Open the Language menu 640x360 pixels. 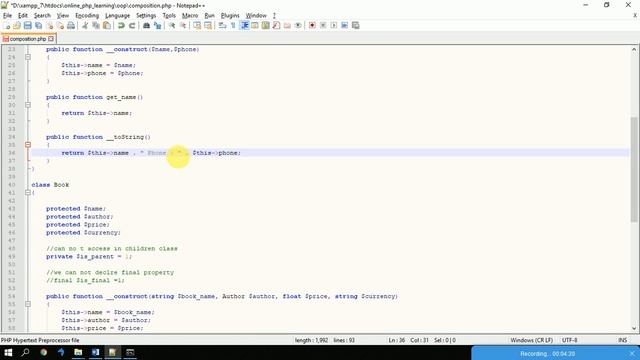tap(117, 16)
